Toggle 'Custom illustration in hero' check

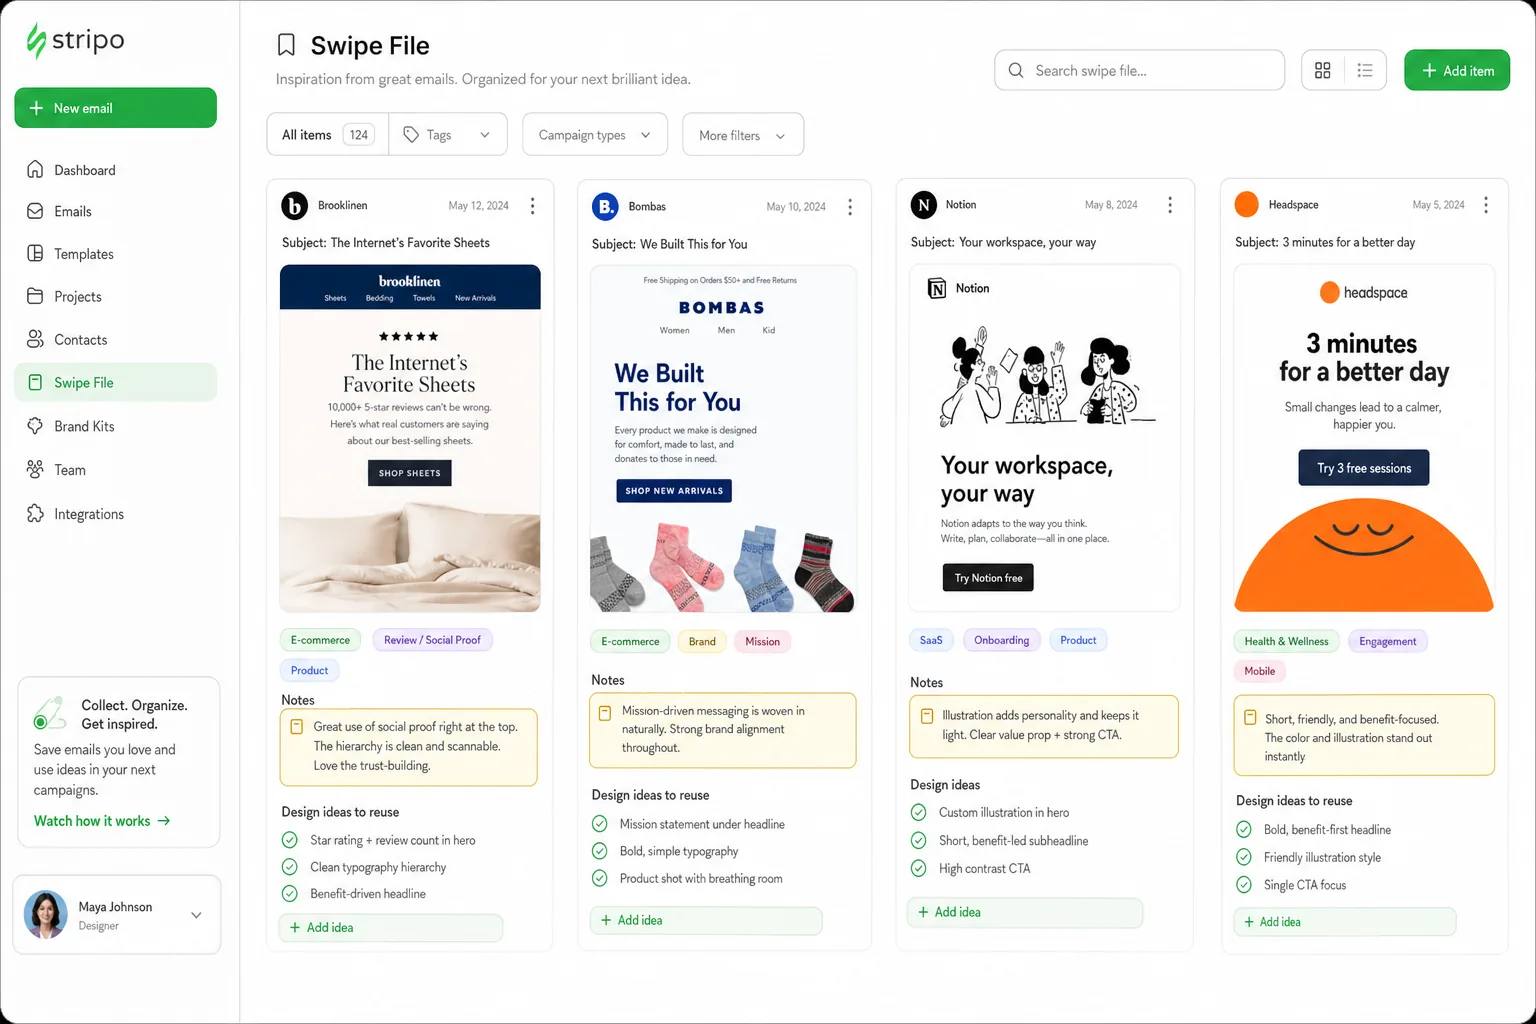click(919, 812)
